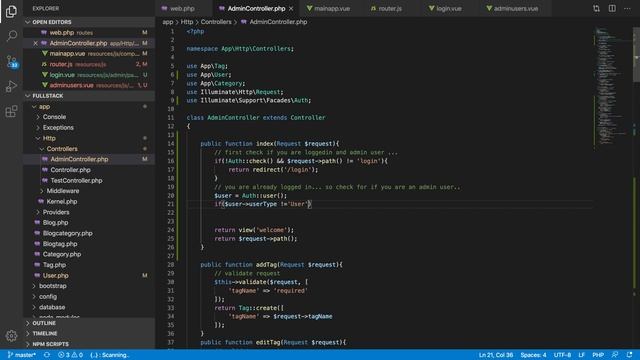Open the Extensions view icon

[11, 111]
